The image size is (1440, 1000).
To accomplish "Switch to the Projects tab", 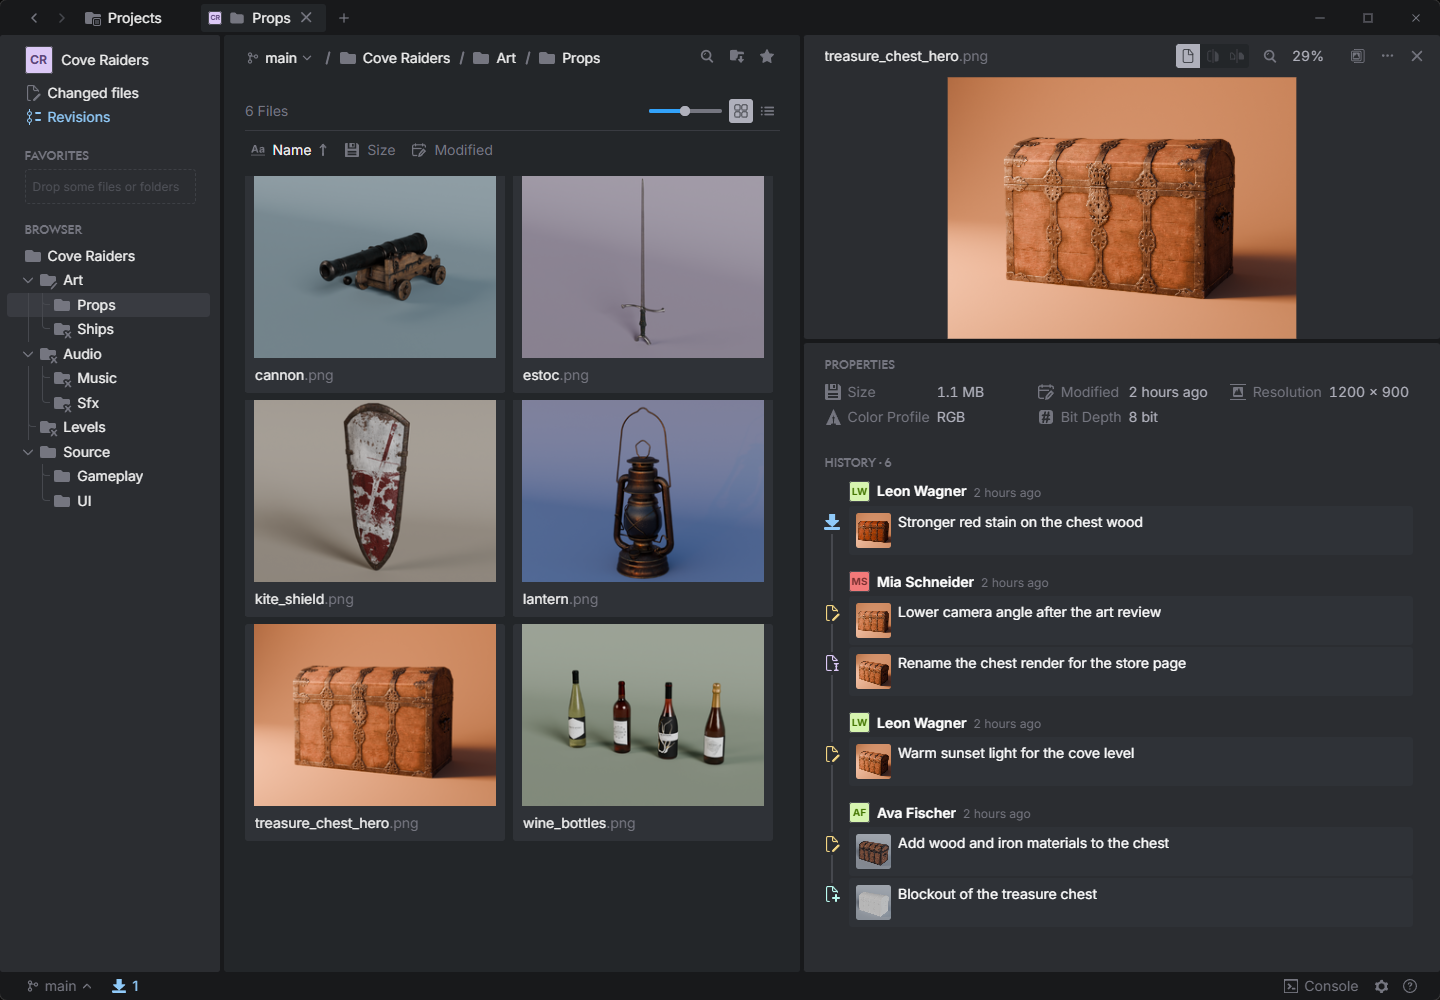I will click(x=123, y=18).
